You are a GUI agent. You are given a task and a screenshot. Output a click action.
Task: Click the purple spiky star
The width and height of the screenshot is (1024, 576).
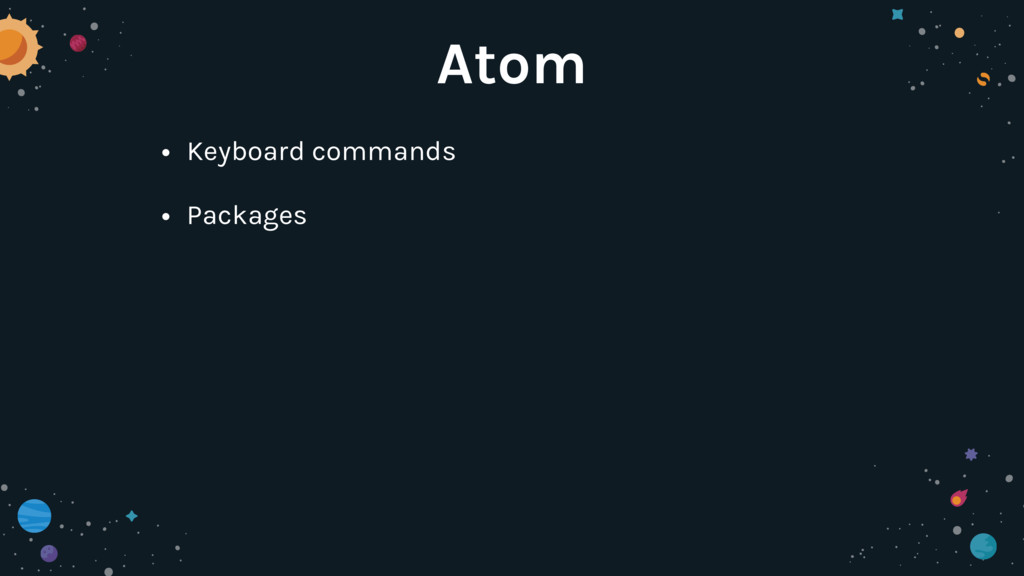coord(971,455)
